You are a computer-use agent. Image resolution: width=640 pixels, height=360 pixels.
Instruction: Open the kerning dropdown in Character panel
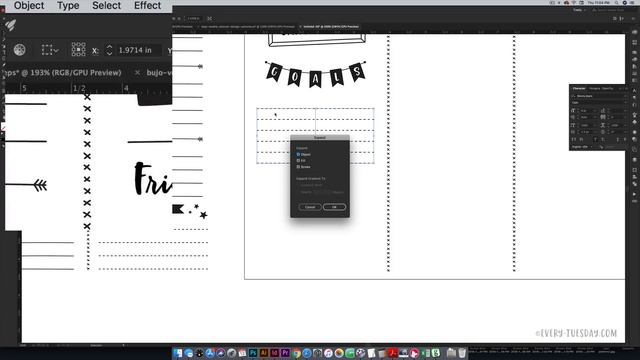point(595,117)
